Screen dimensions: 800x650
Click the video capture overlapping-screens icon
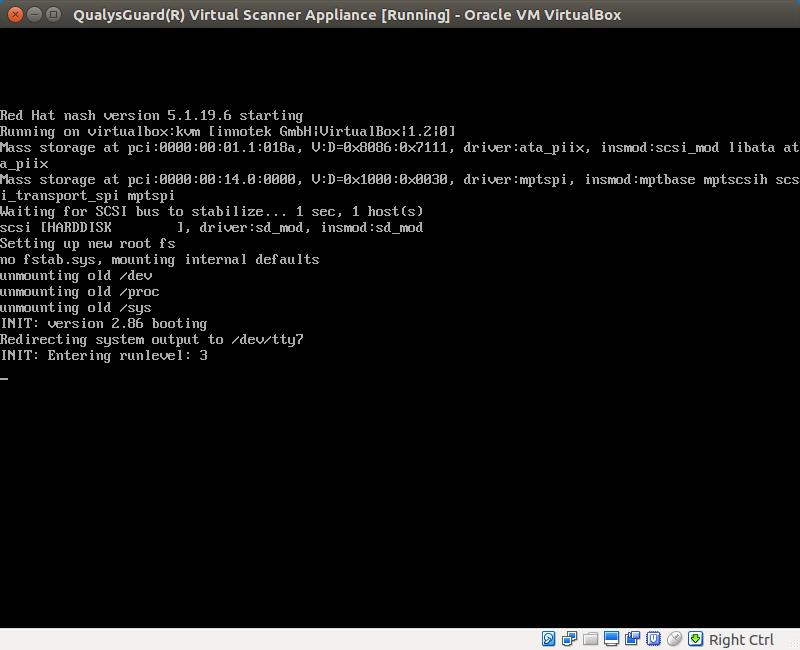pyautogui.click(x=632, y=639)
